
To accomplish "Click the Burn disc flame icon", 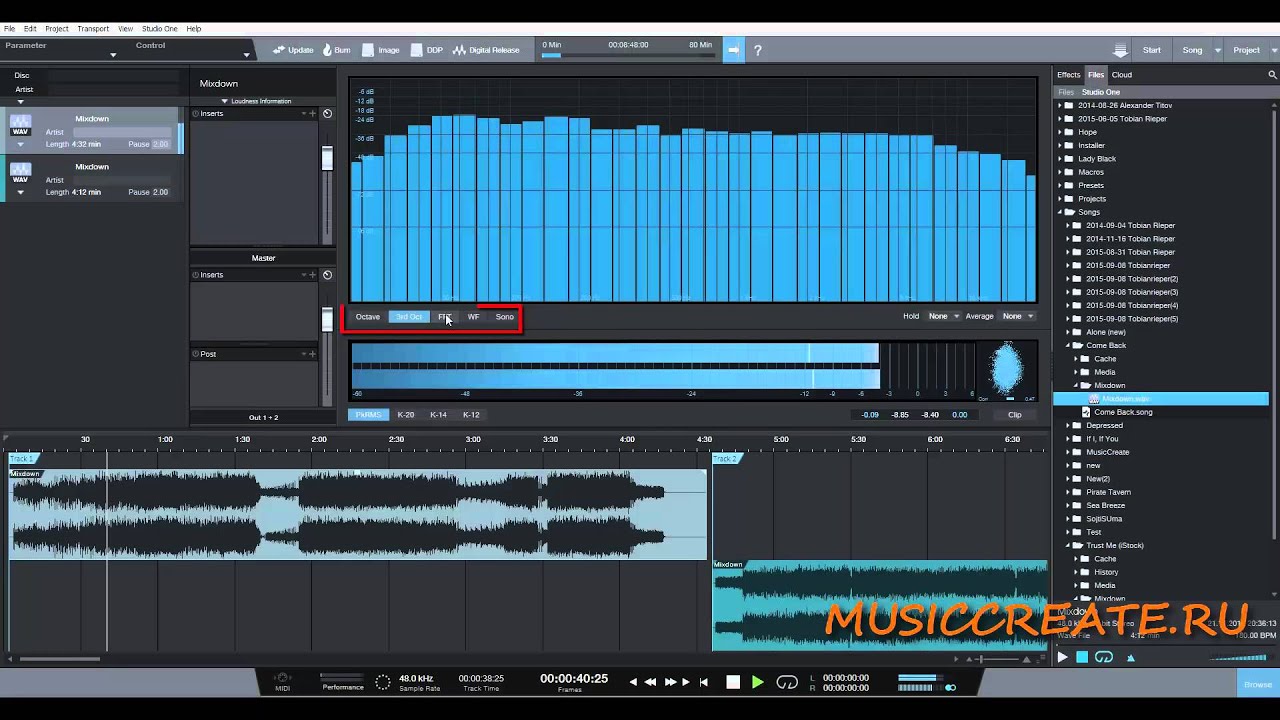I will point(328,50).
